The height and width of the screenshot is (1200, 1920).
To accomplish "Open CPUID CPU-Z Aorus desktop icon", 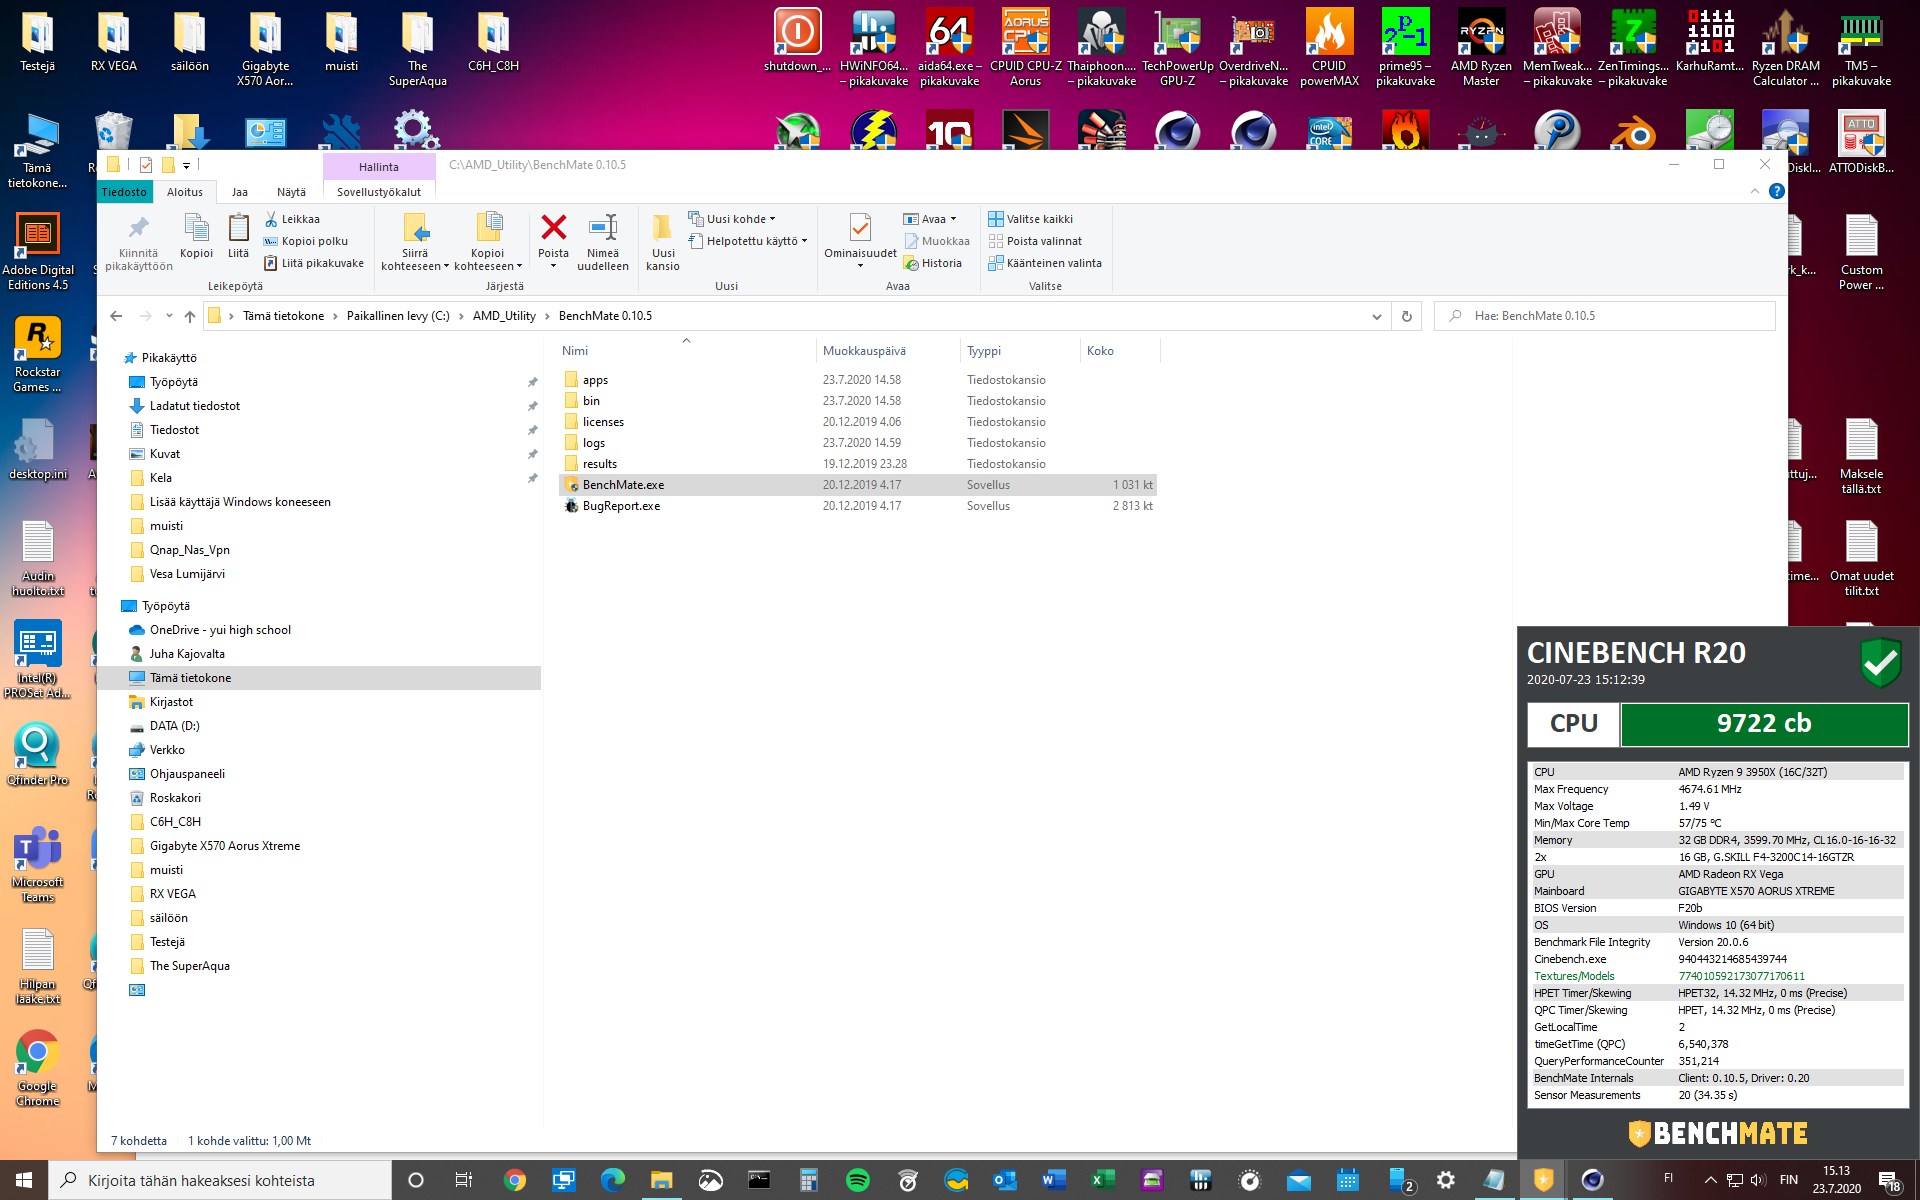I will [1026, 48].
